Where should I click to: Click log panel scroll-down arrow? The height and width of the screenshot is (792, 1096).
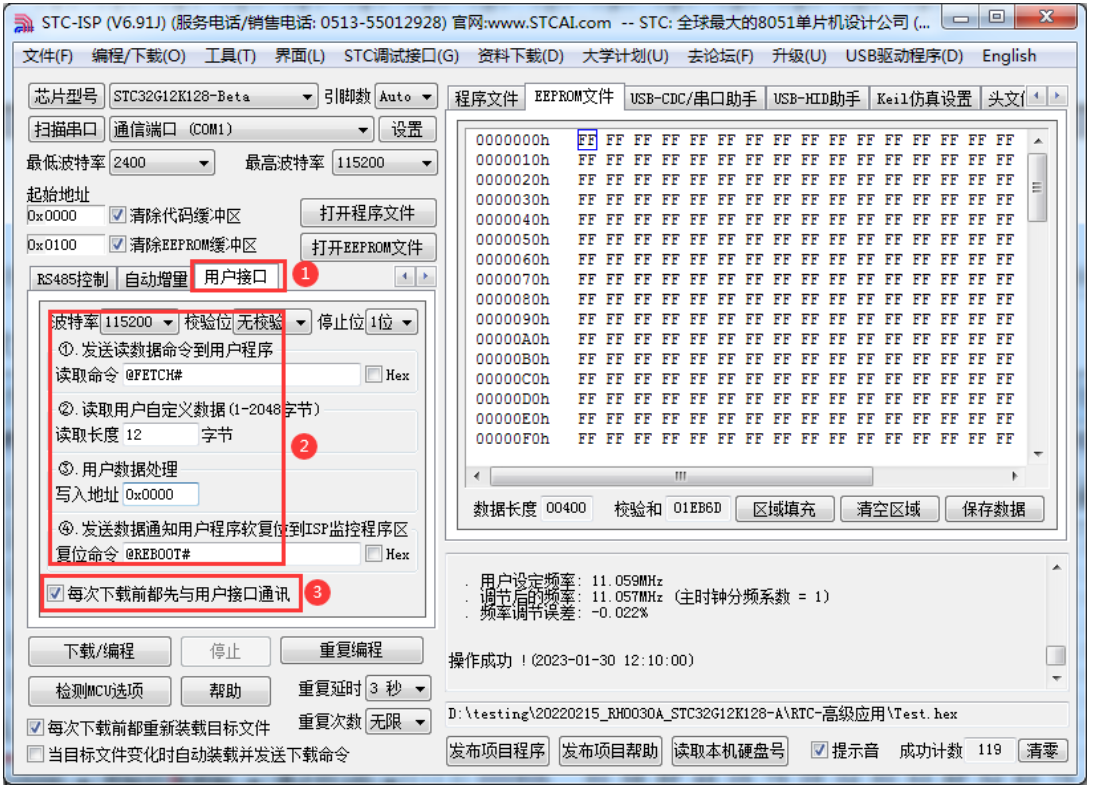point(1056,678)
